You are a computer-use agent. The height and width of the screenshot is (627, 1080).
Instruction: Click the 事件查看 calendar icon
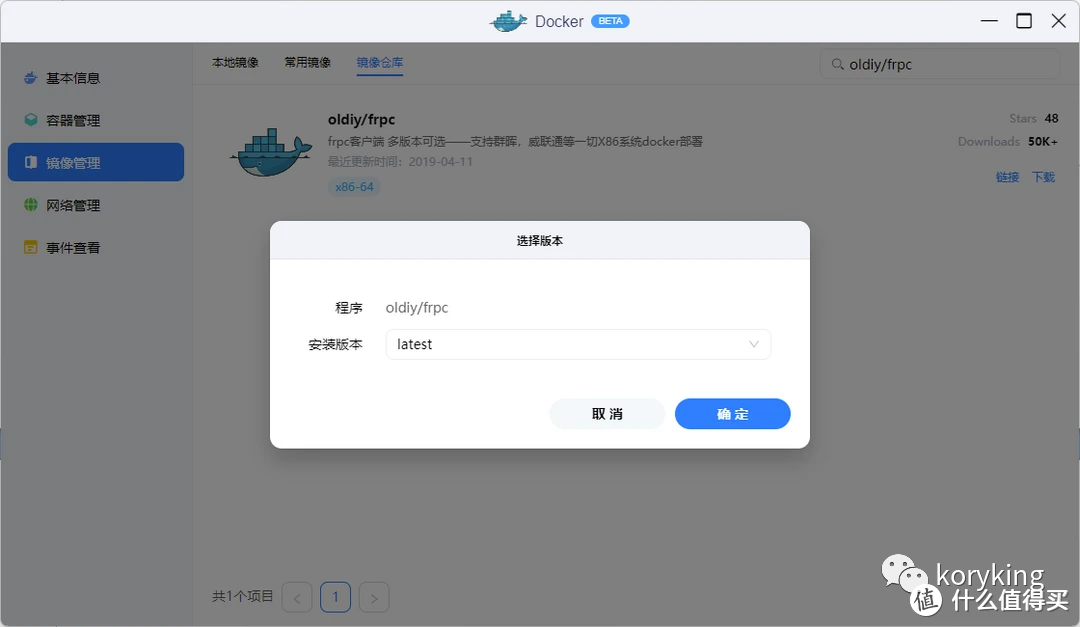[x=30, y=247]
